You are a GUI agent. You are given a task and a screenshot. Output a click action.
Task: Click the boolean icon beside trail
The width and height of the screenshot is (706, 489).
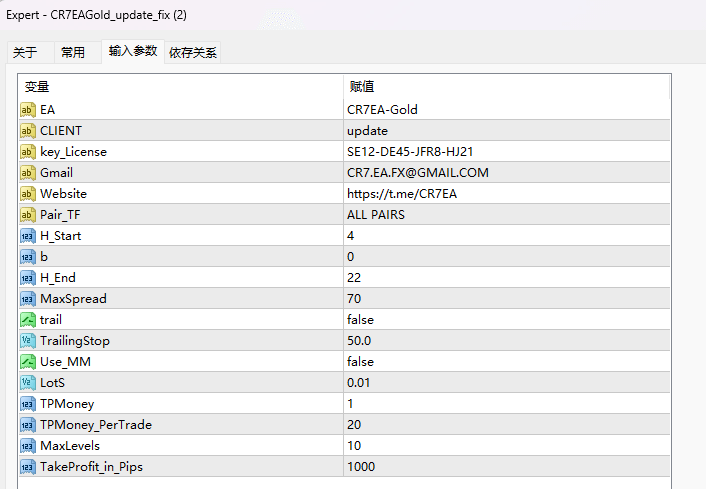[x=27, y=320]
